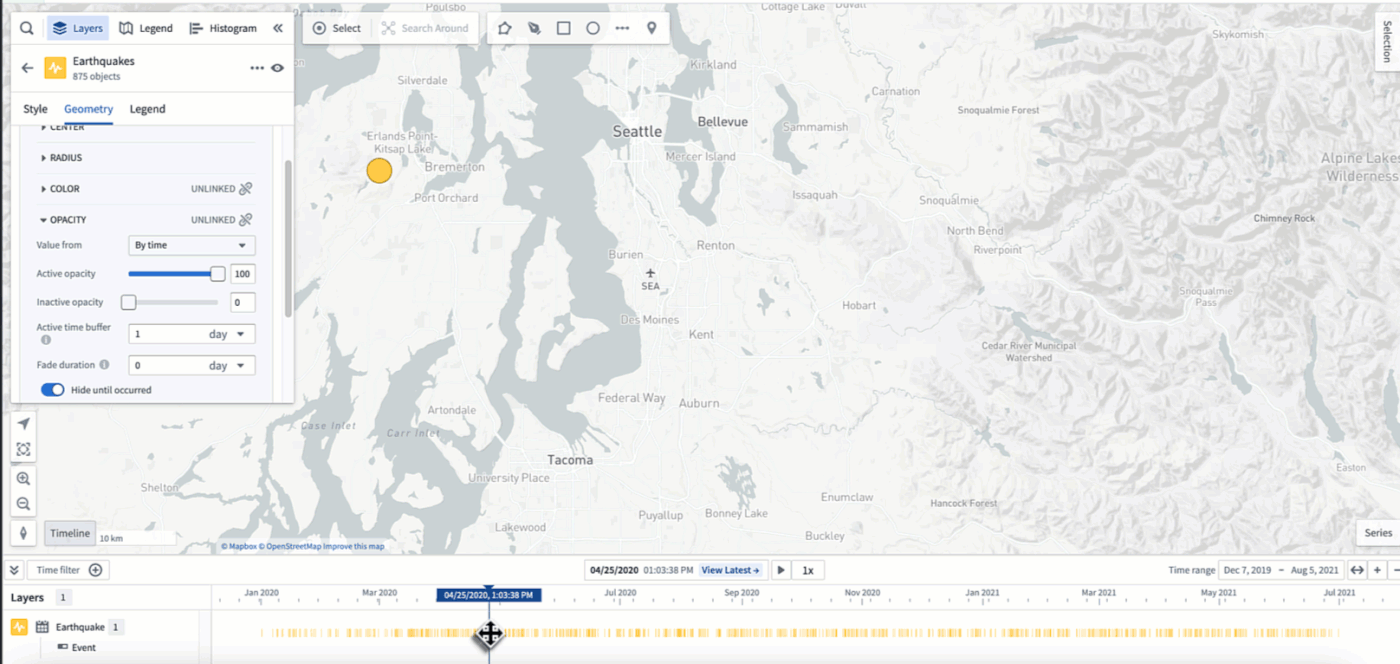Select the circle drawing tool
This screenshot has width=1400, height=664.
pyautogui.click(x=593, y=28)
